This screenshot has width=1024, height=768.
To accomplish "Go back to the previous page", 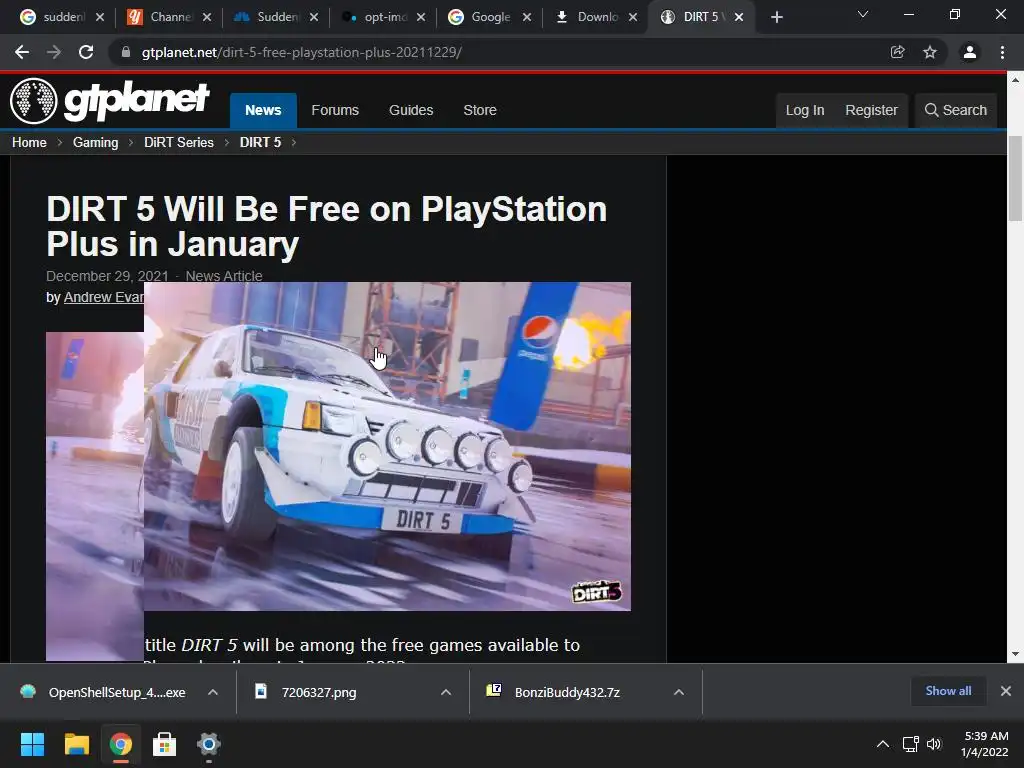I will pos(22,52).
